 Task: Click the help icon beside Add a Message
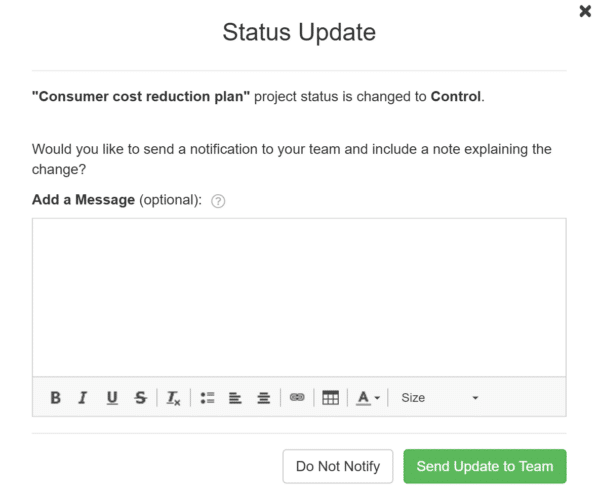click(x=219, y=200)
